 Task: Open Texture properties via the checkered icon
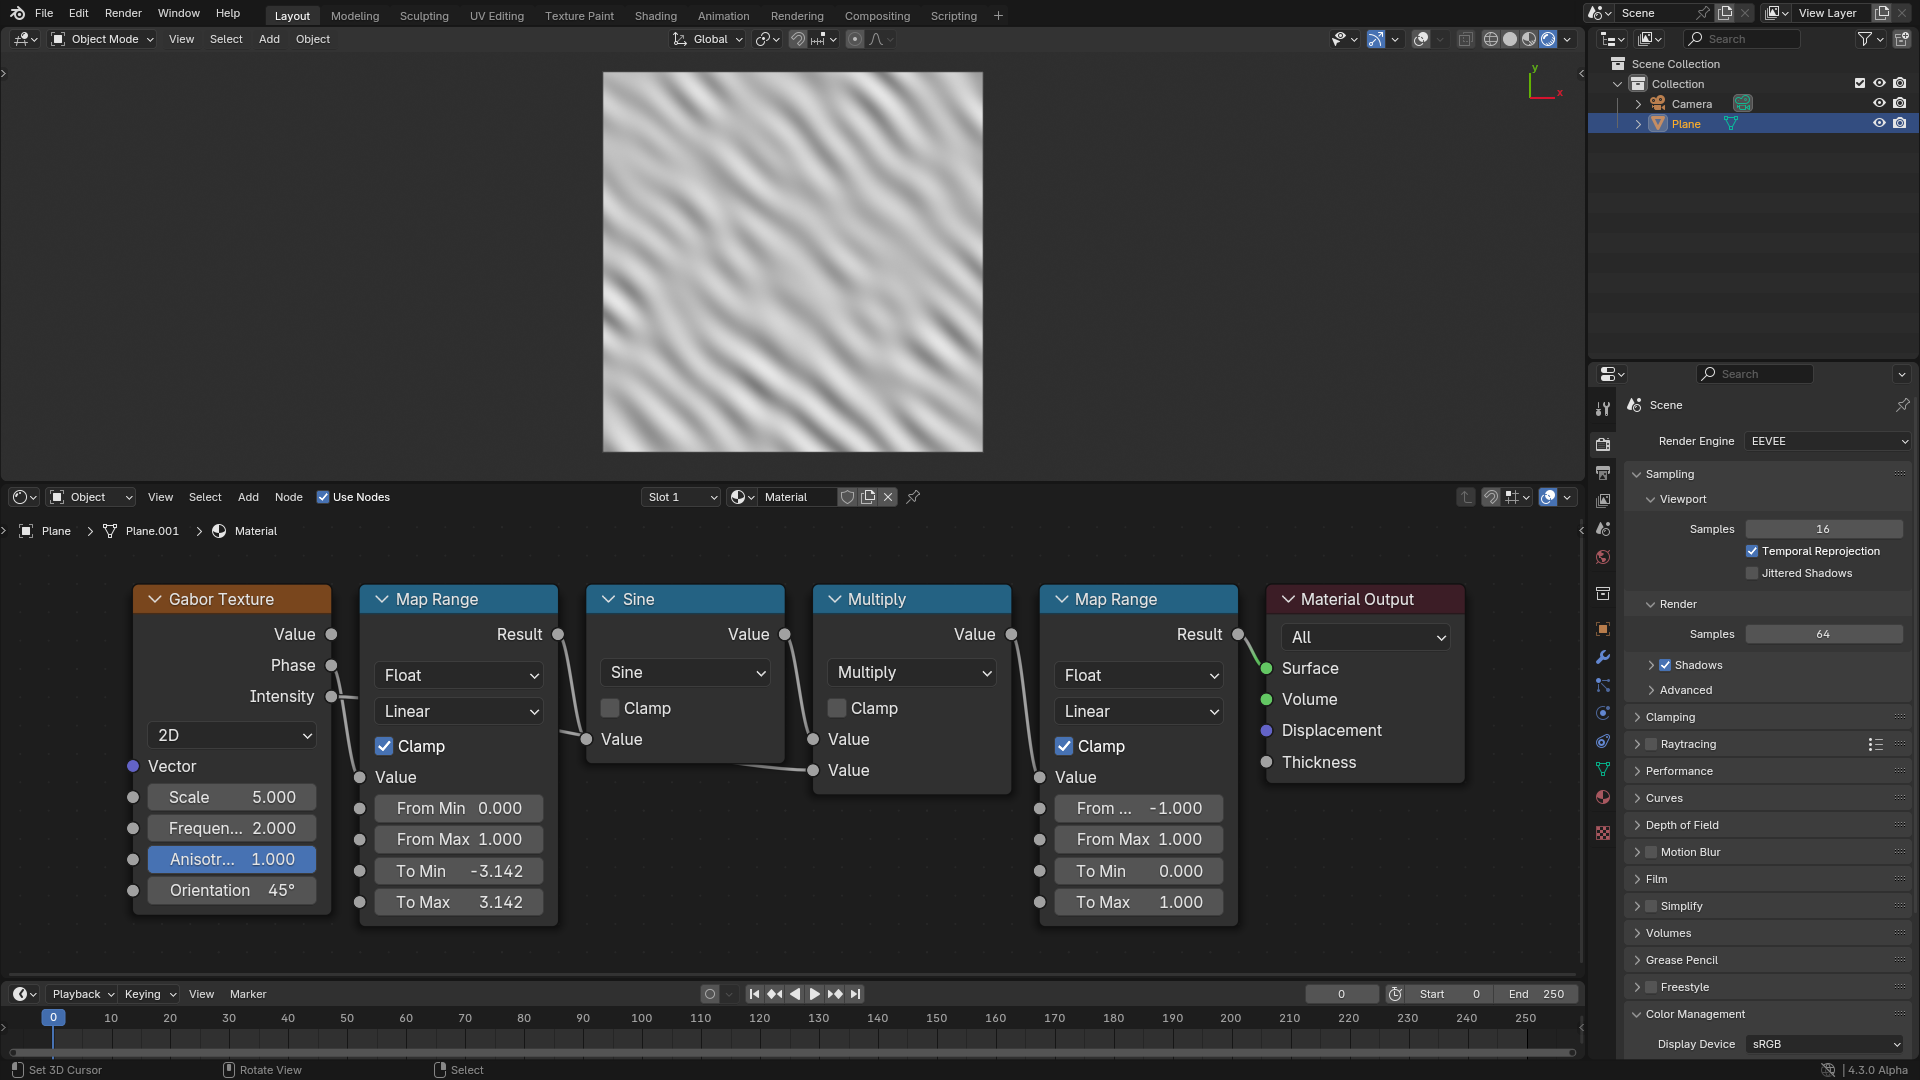click(1602, 832)
